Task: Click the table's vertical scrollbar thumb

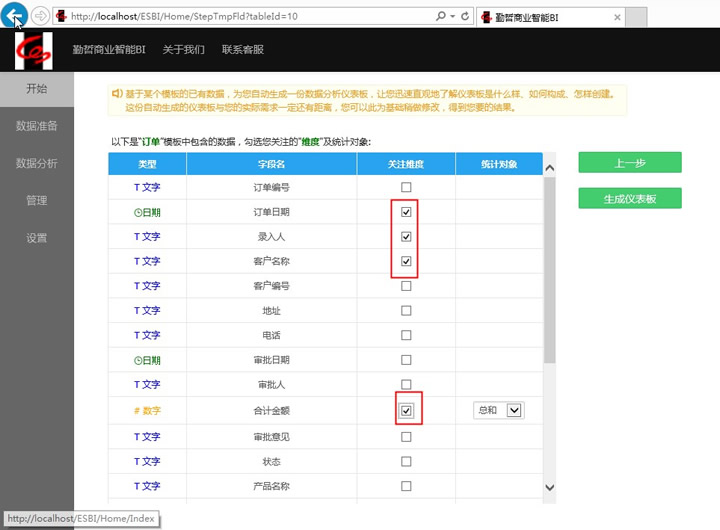Action: pos(549,270)
